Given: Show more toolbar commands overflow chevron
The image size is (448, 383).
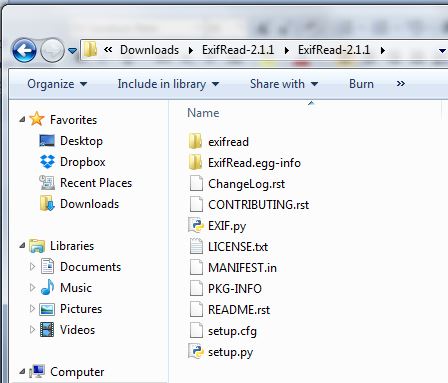Looking at the screenshot, I should [x=401, y=84].
